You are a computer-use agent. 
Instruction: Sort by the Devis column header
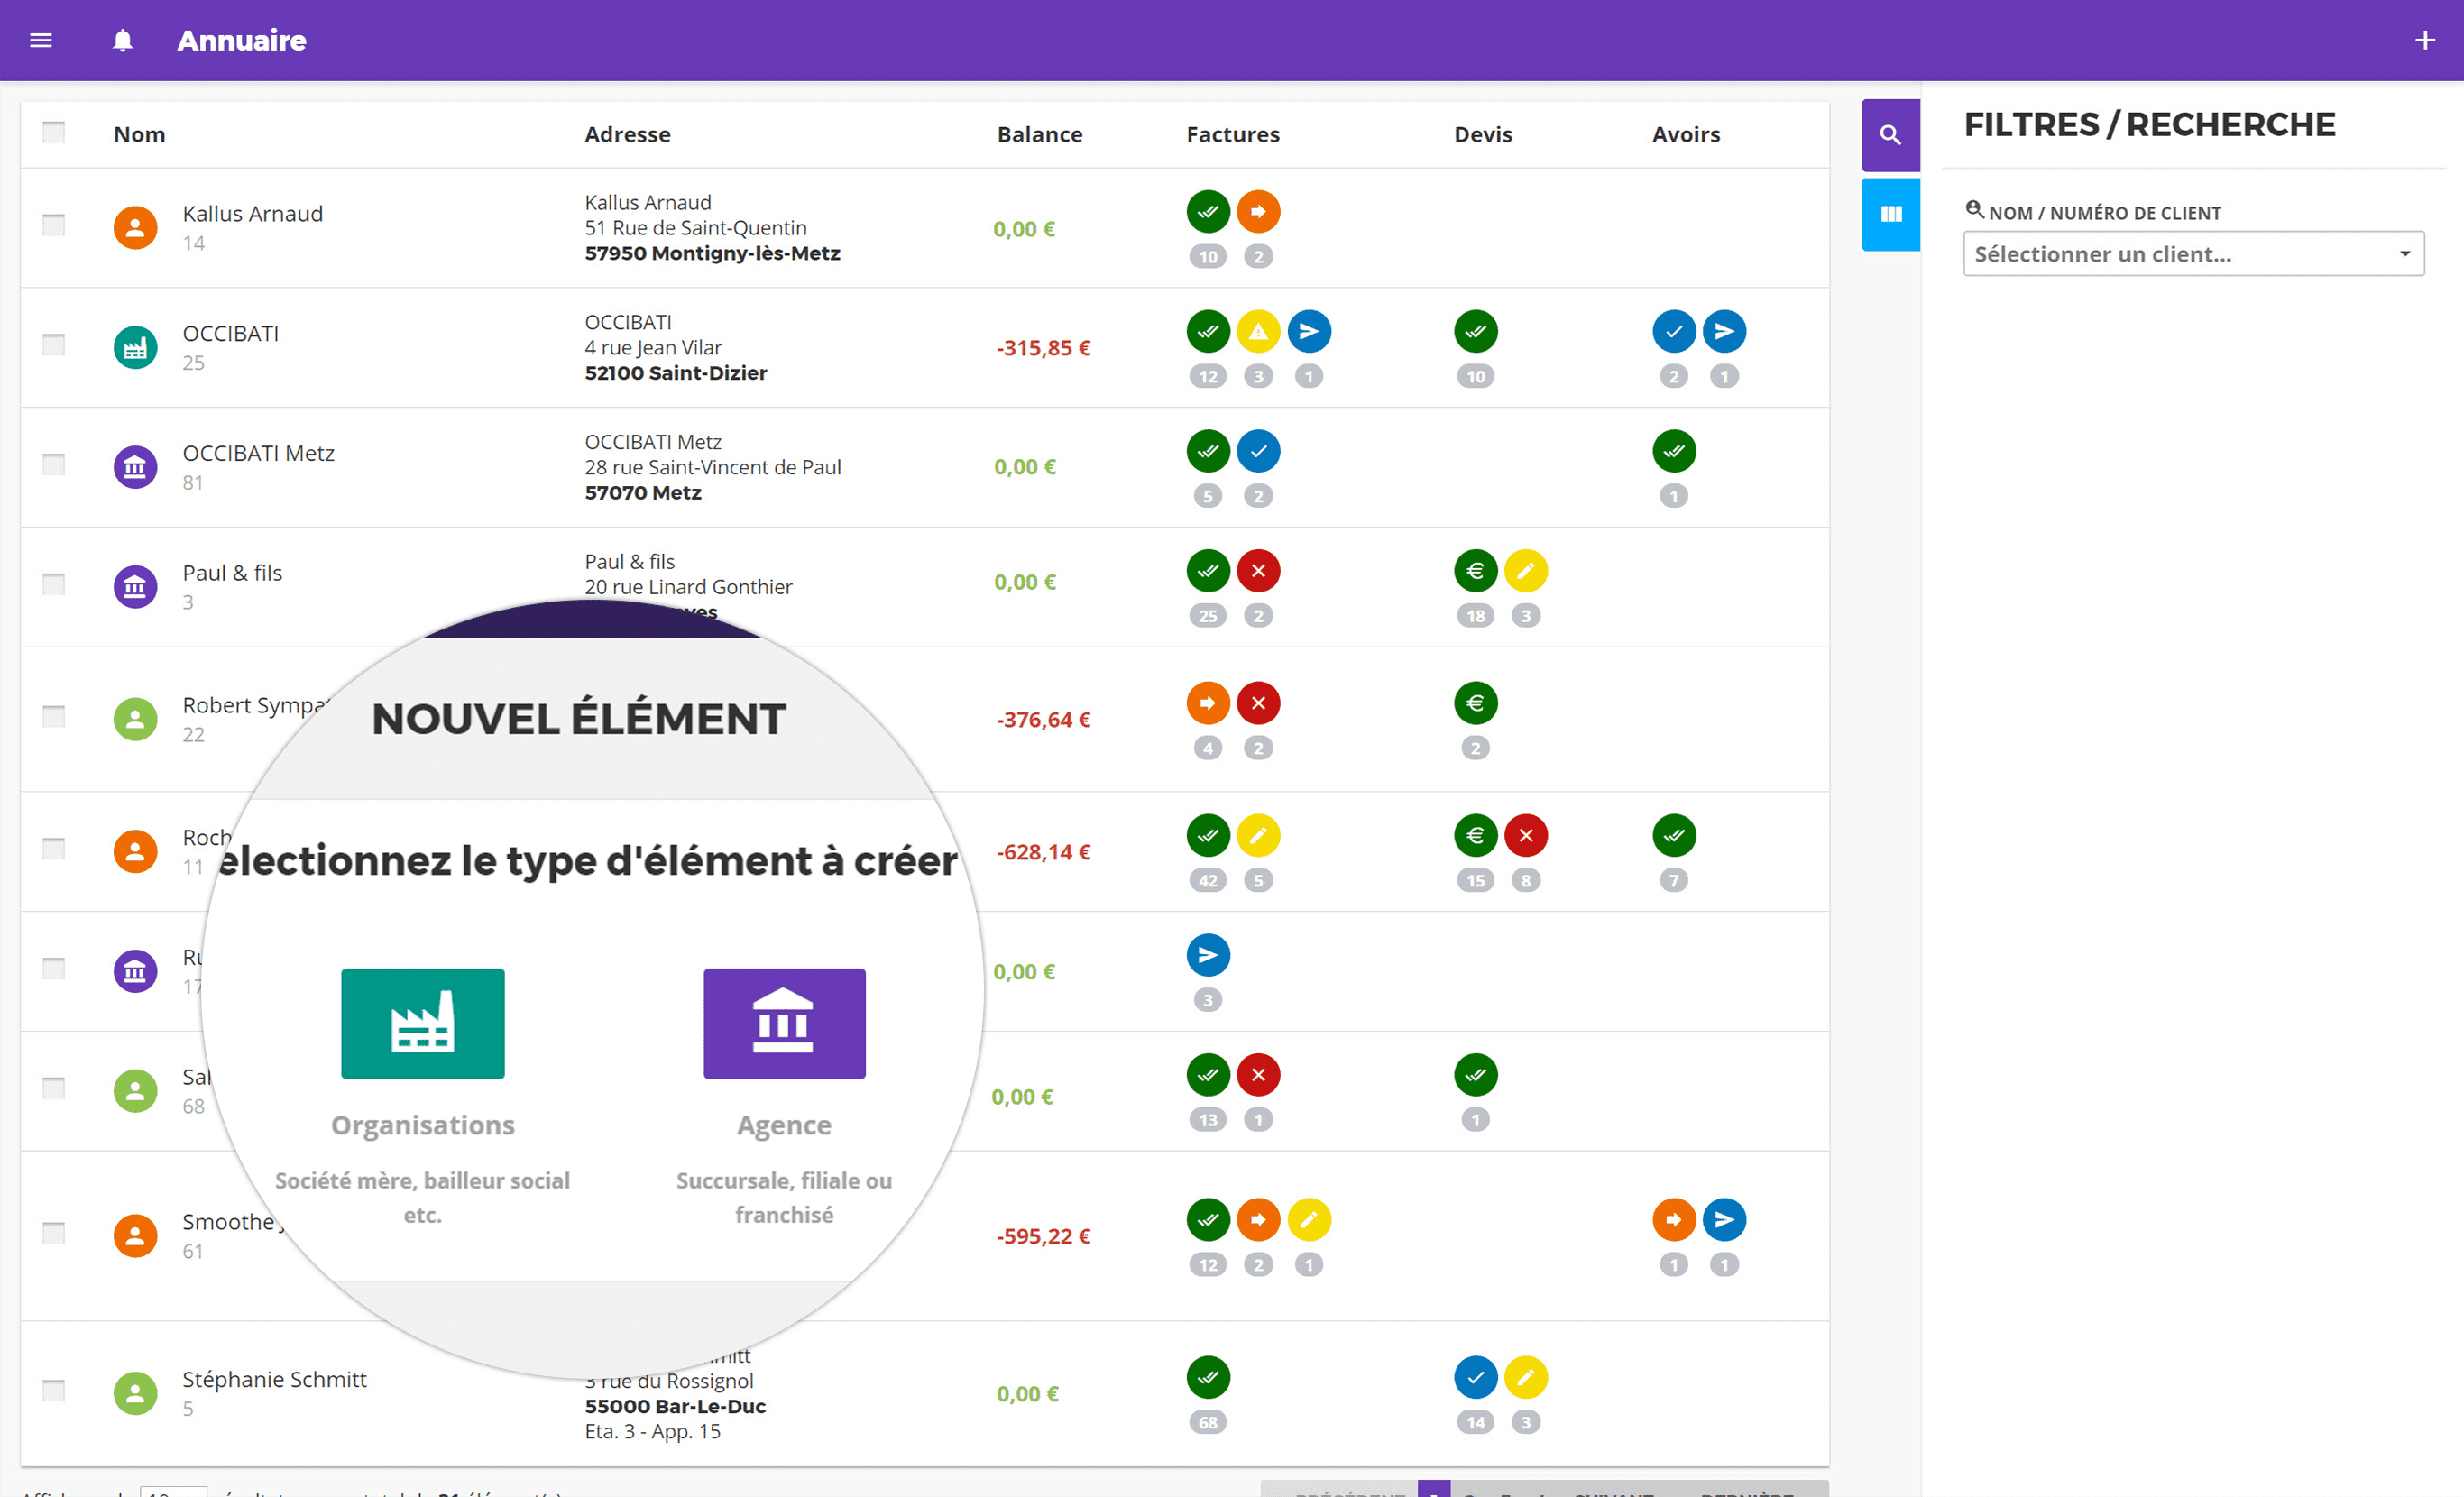click(x=1482, y=134)
